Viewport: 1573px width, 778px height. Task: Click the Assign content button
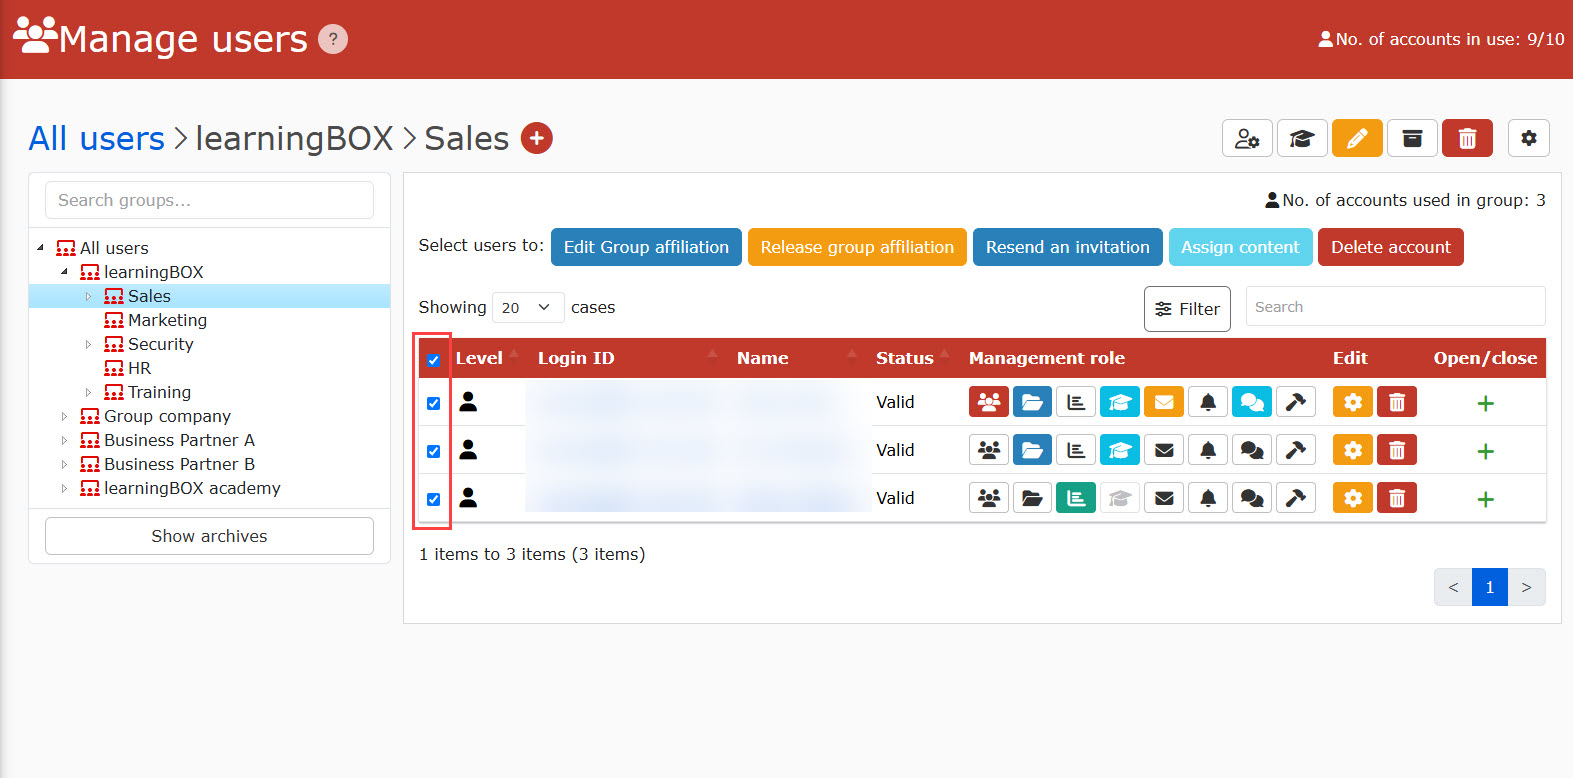(1239, 247)
